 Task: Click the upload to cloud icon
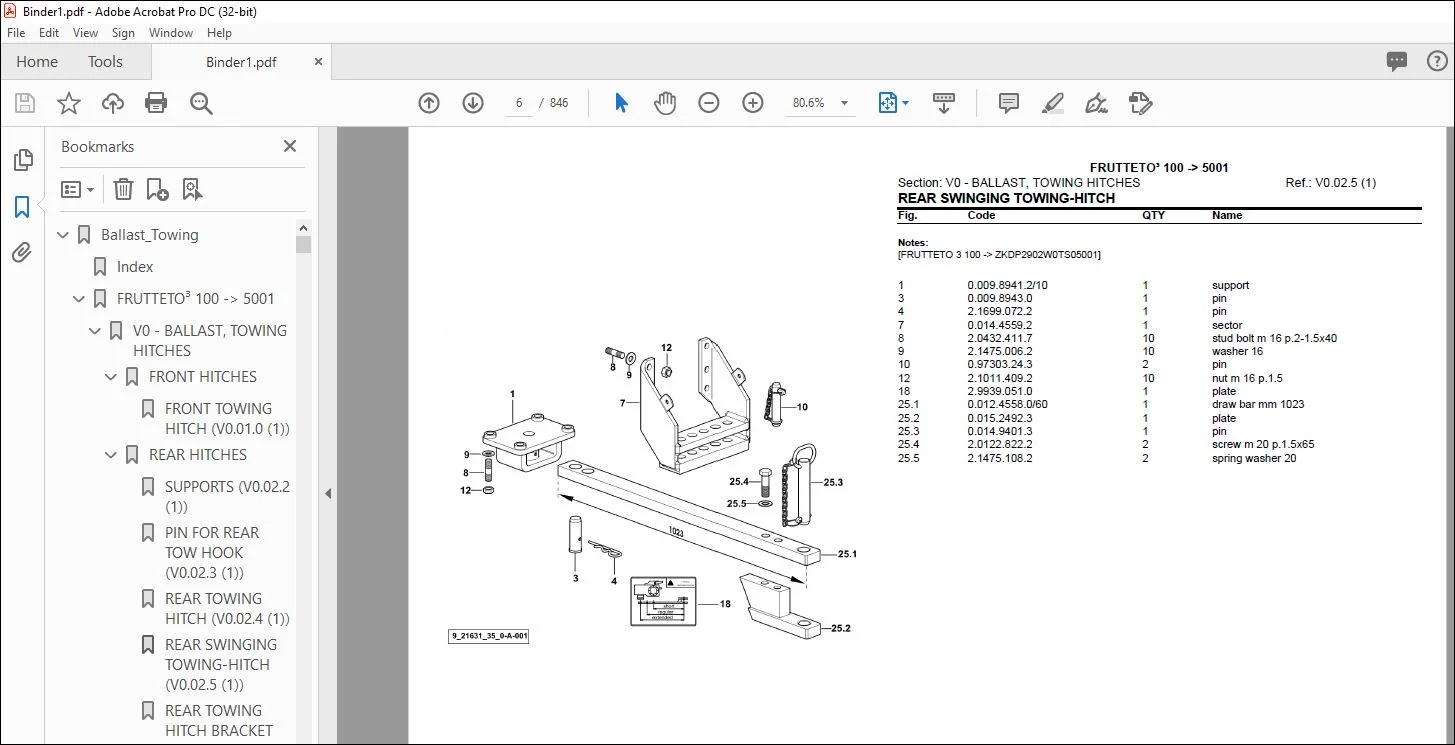tap(113, 103)
